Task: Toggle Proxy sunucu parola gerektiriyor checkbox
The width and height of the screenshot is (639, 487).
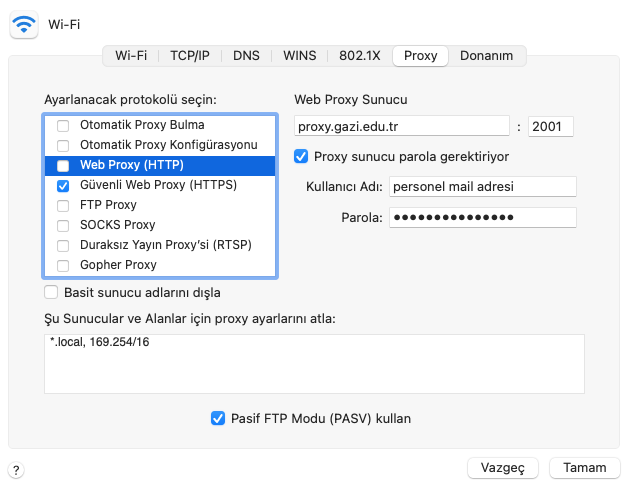Action: click(x=301, y=156)
